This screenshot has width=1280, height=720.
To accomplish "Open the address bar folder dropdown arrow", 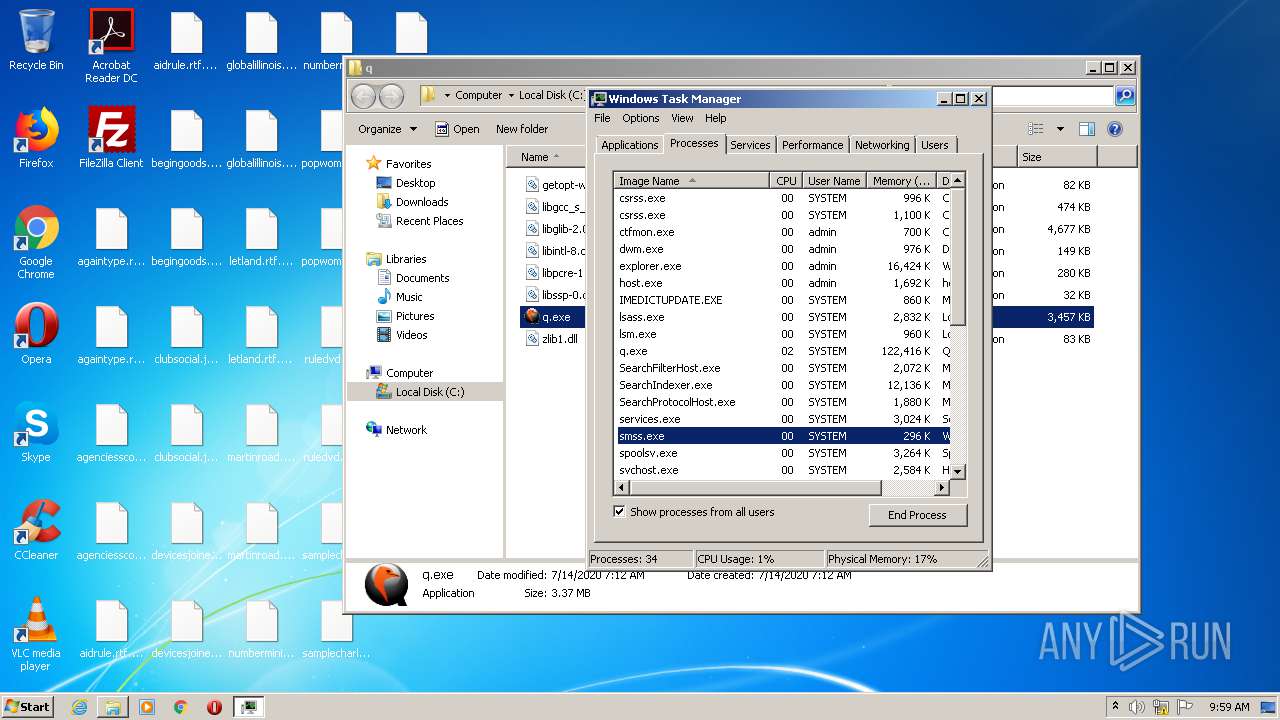I will pyautogui.click(x=447, y=96).
